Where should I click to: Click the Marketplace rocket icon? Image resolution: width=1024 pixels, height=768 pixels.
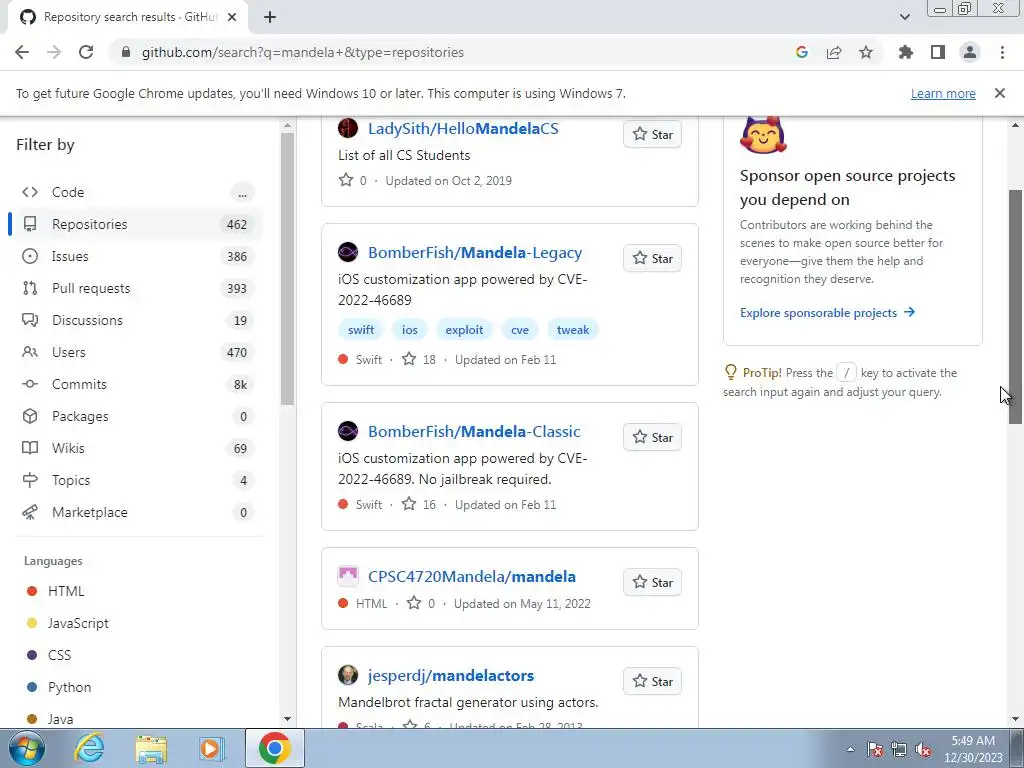[30, 512]
